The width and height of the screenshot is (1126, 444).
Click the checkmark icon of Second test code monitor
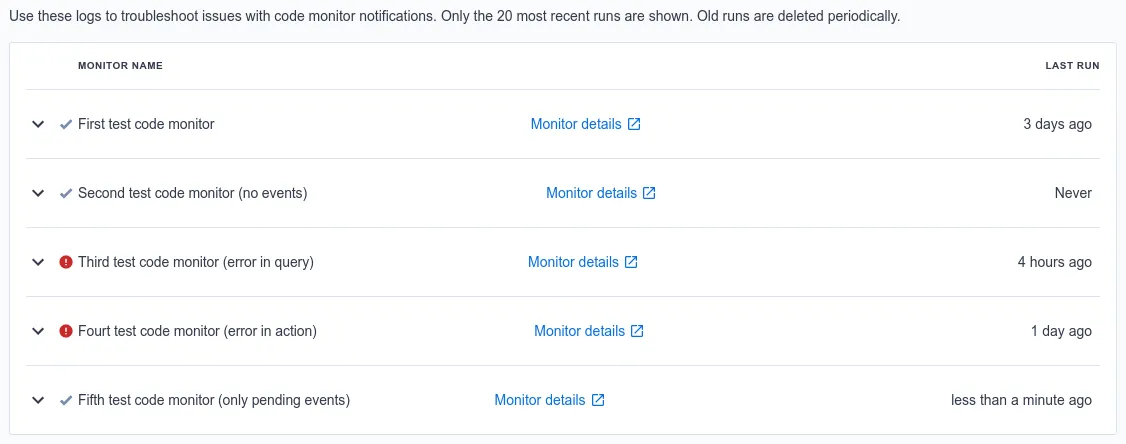click(66, 193)
